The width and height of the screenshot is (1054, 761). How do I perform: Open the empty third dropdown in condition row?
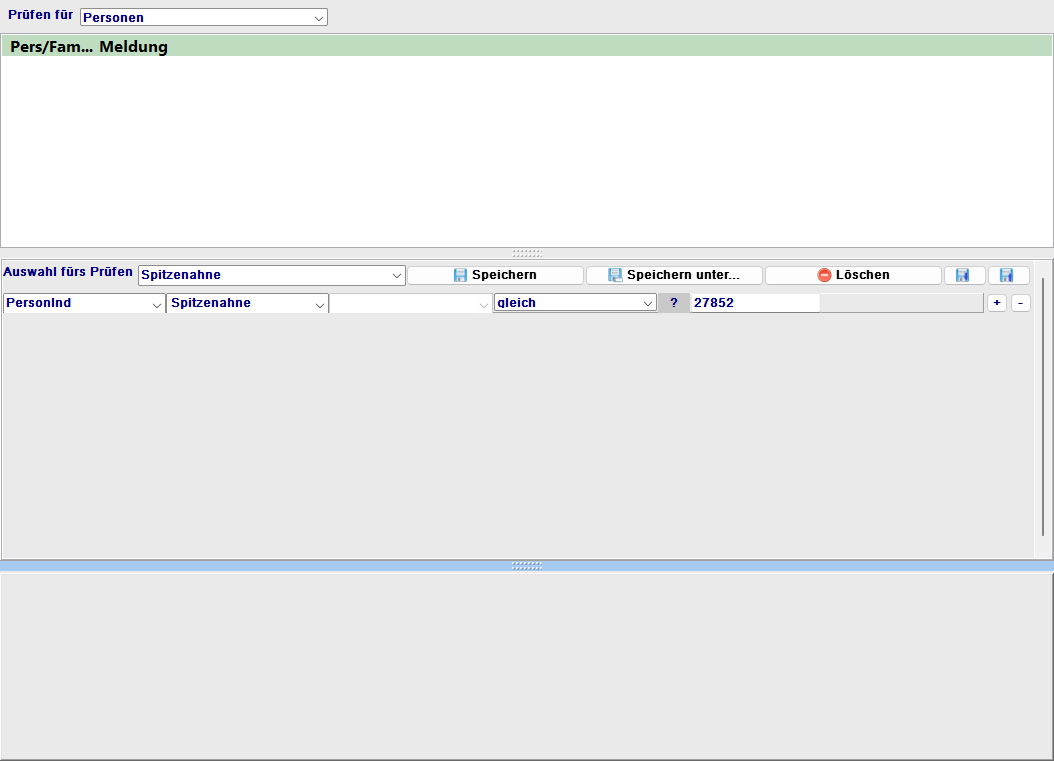tap(410, 303)
